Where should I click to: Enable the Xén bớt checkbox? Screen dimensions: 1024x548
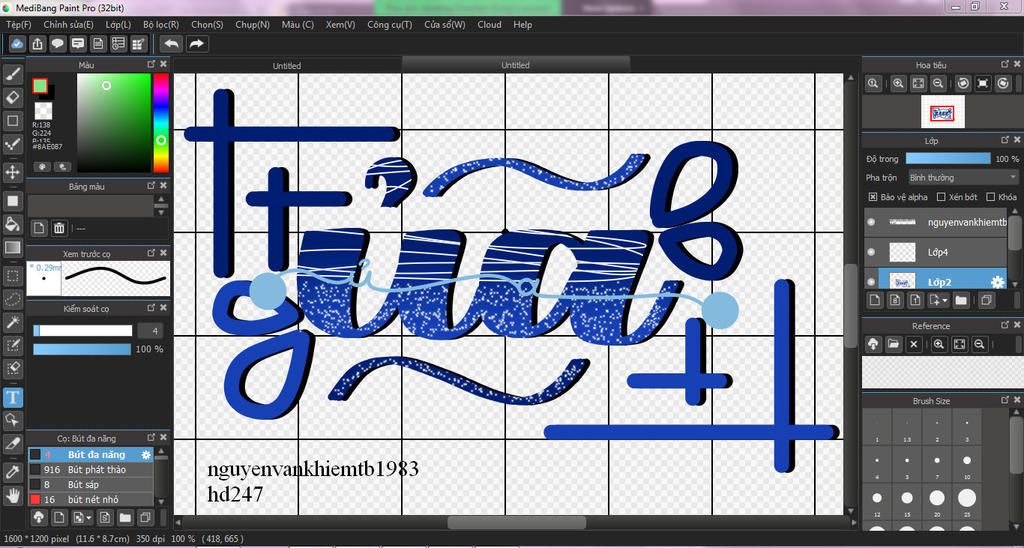[941, 197]
